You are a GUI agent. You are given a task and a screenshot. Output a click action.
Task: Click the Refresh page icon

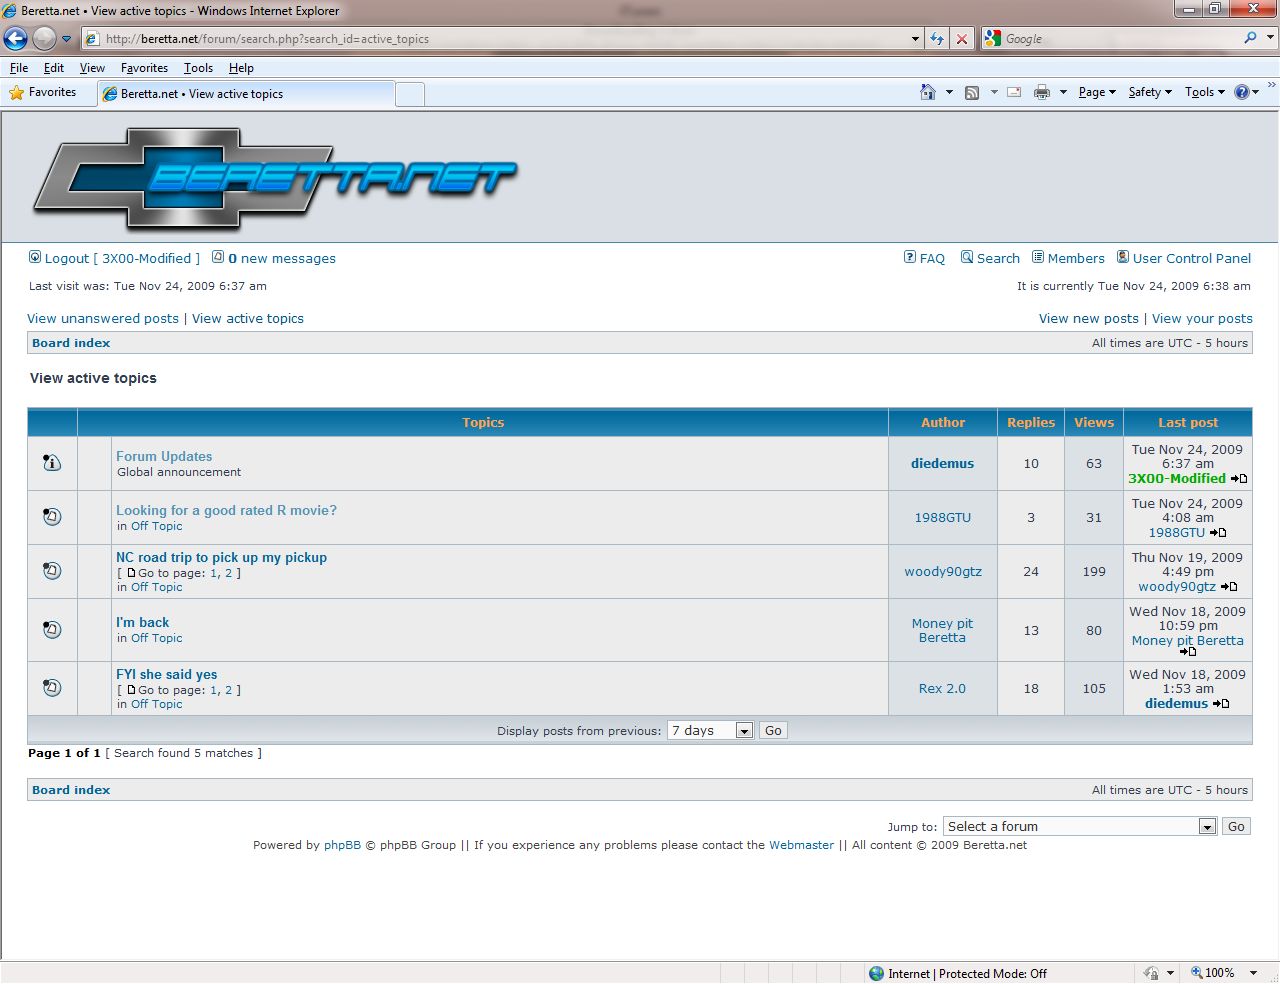coord(937,39)
